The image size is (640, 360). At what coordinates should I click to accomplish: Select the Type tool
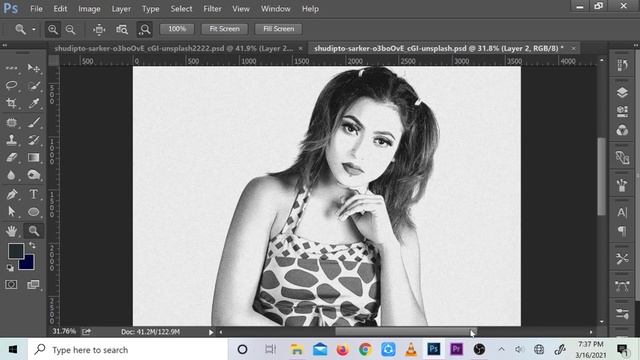pyautogui.click(x=33, y=194)
